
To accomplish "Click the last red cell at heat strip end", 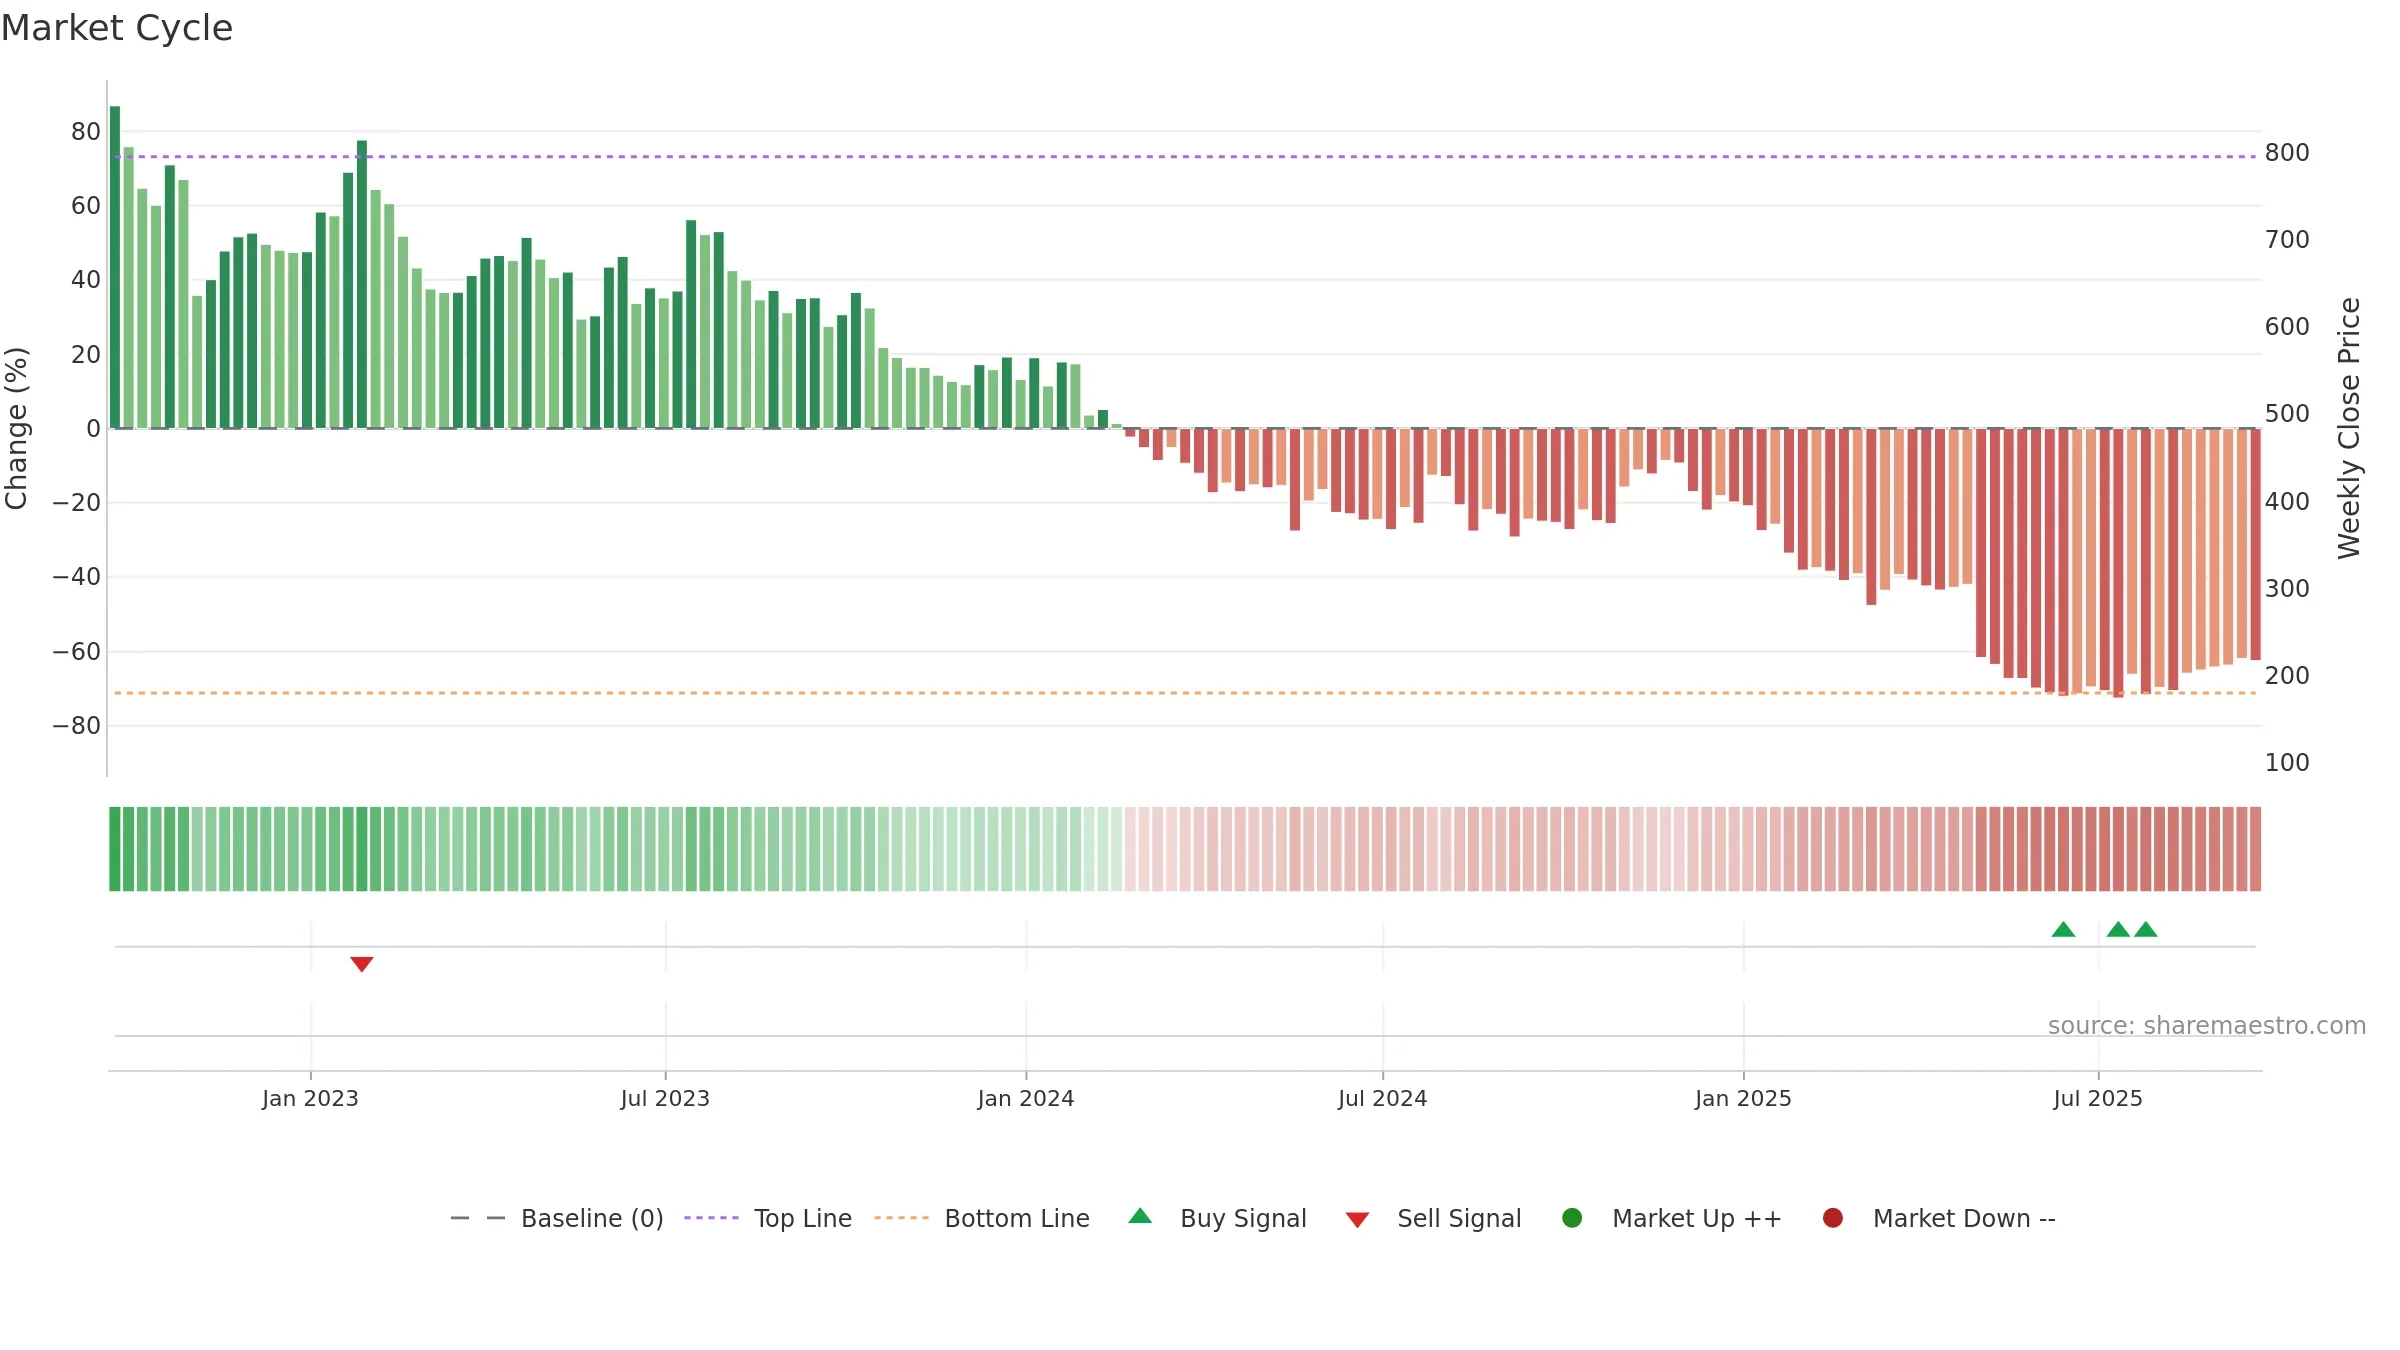I will [x=2256, y=849].
